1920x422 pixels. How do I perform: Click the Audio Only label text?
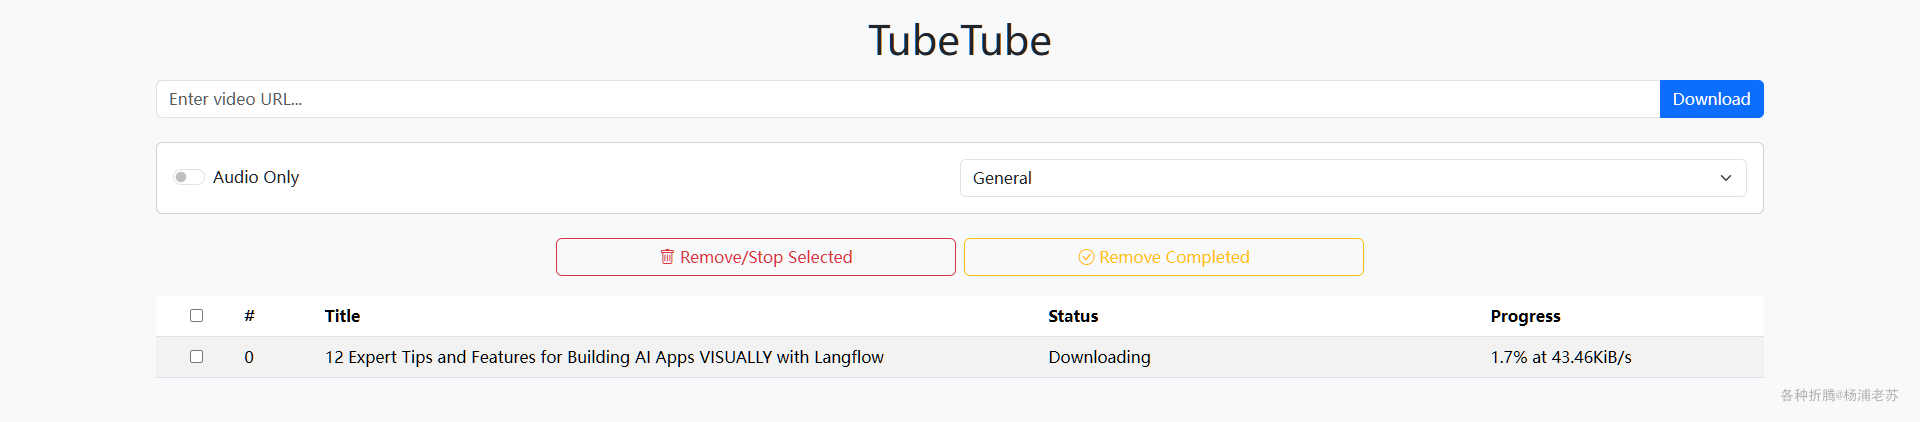(x=256, y=177)
